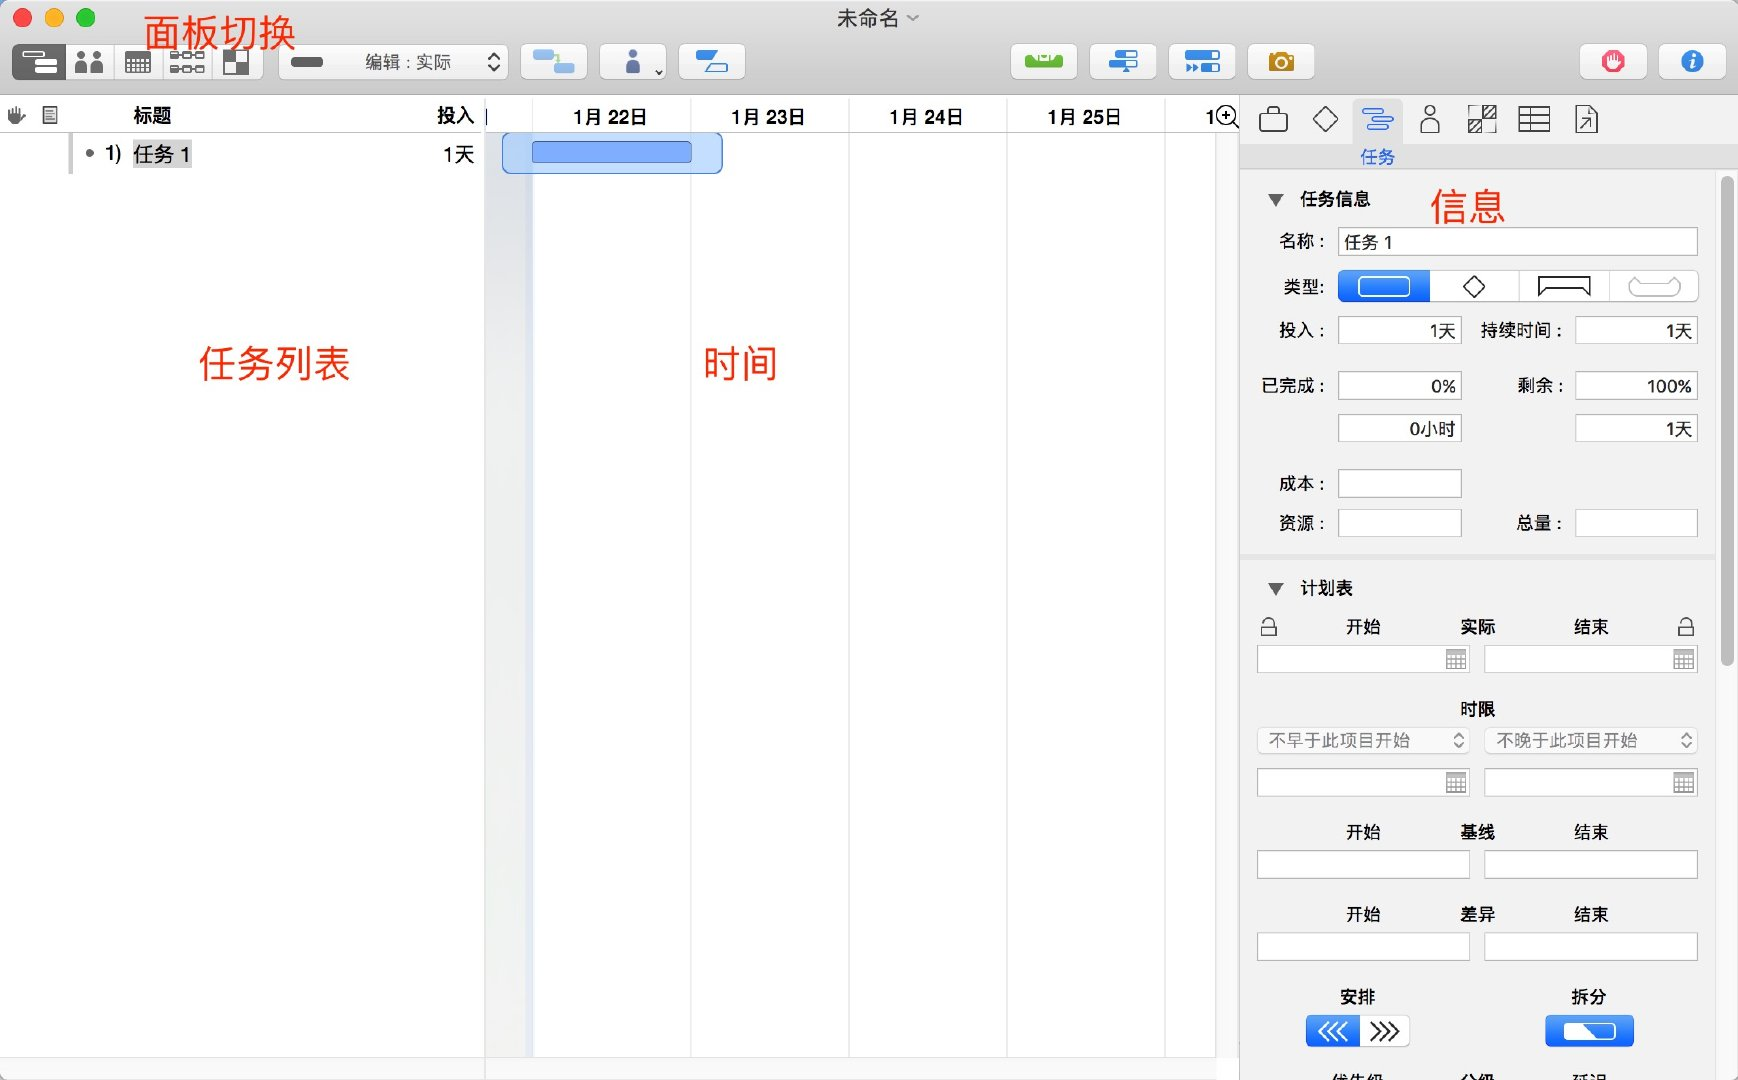Toggle the 拆分 task split switch
The image size is (1738, 1080).
coord(1589,1031)
